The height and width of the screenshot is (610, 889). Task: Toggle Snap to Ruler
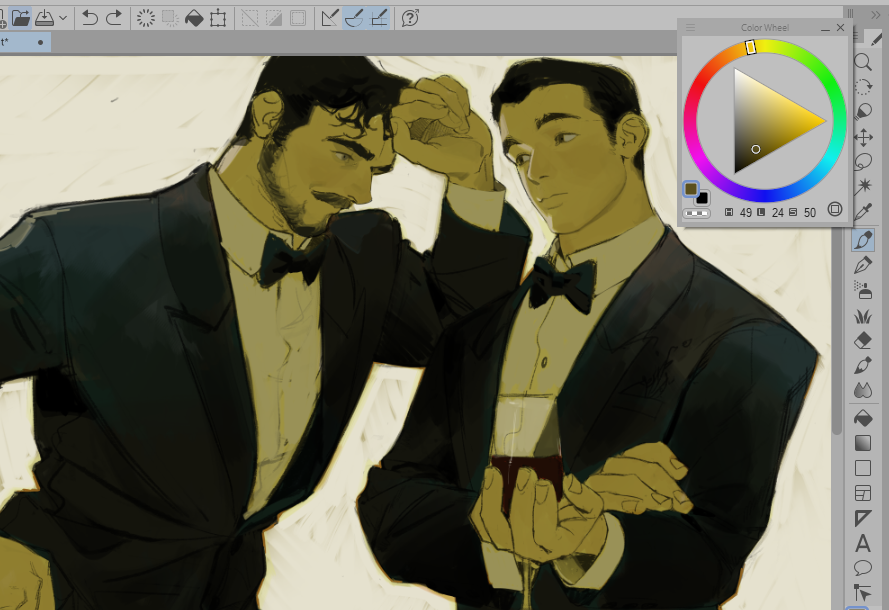point(329,18)
